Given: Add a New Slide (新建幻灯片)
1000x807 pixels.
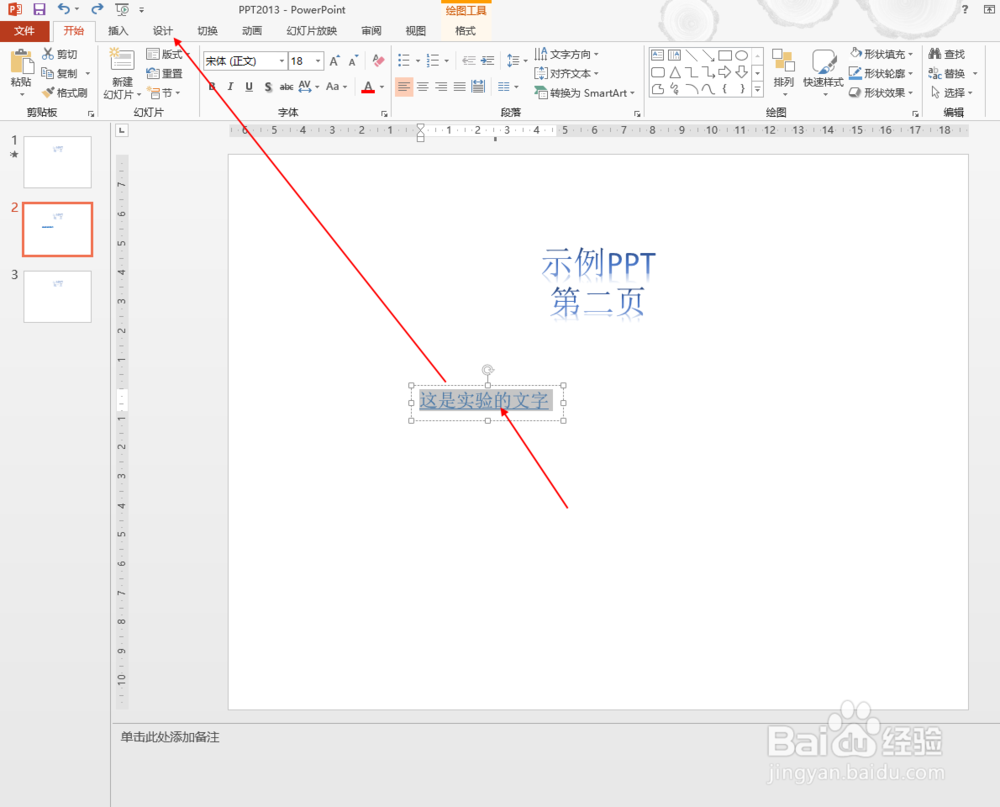Looking at the screenshot, I should click(122, 73).
